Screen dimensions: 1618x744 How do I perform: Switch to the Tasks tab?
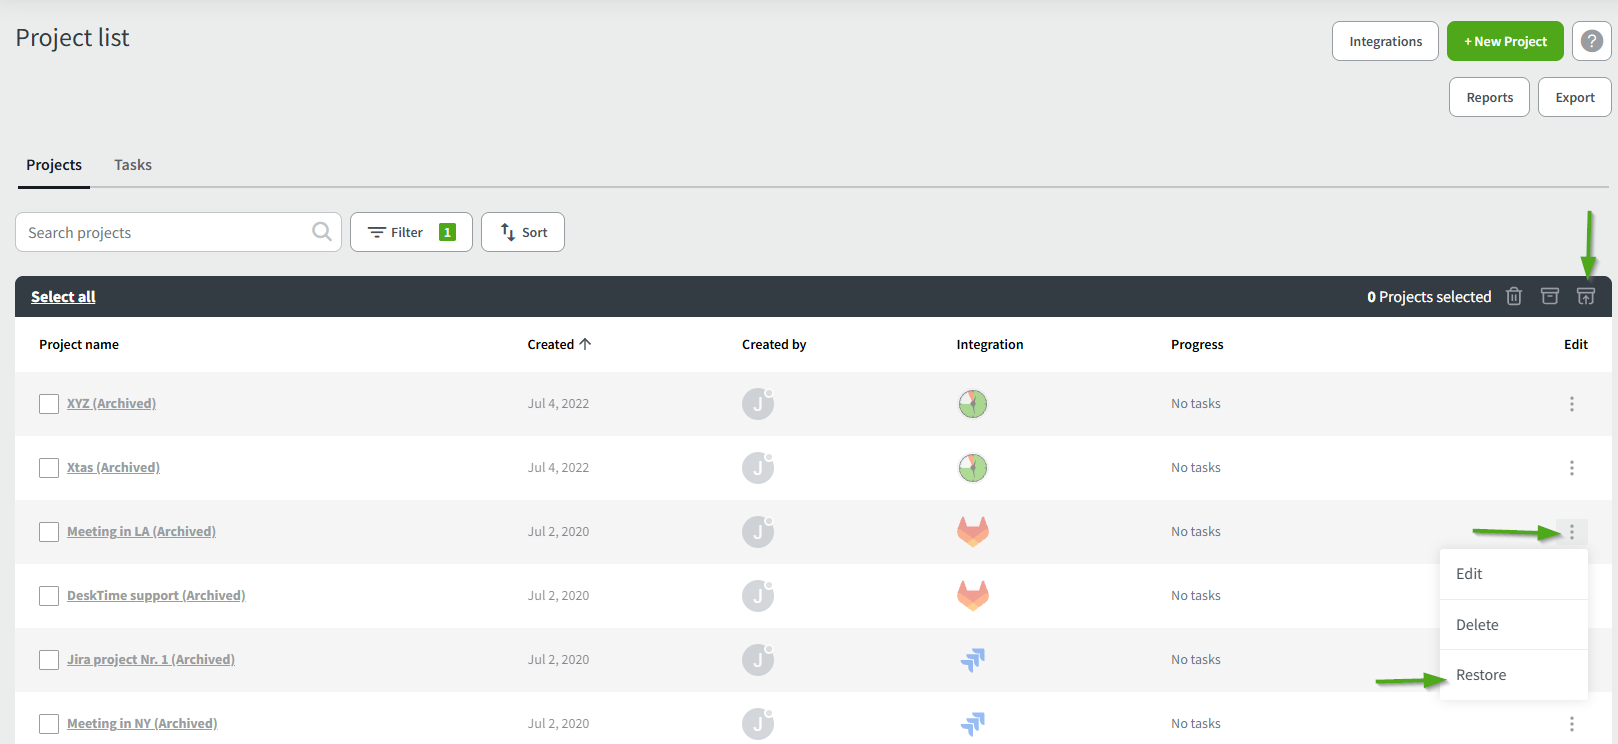(x=133, y=165)
